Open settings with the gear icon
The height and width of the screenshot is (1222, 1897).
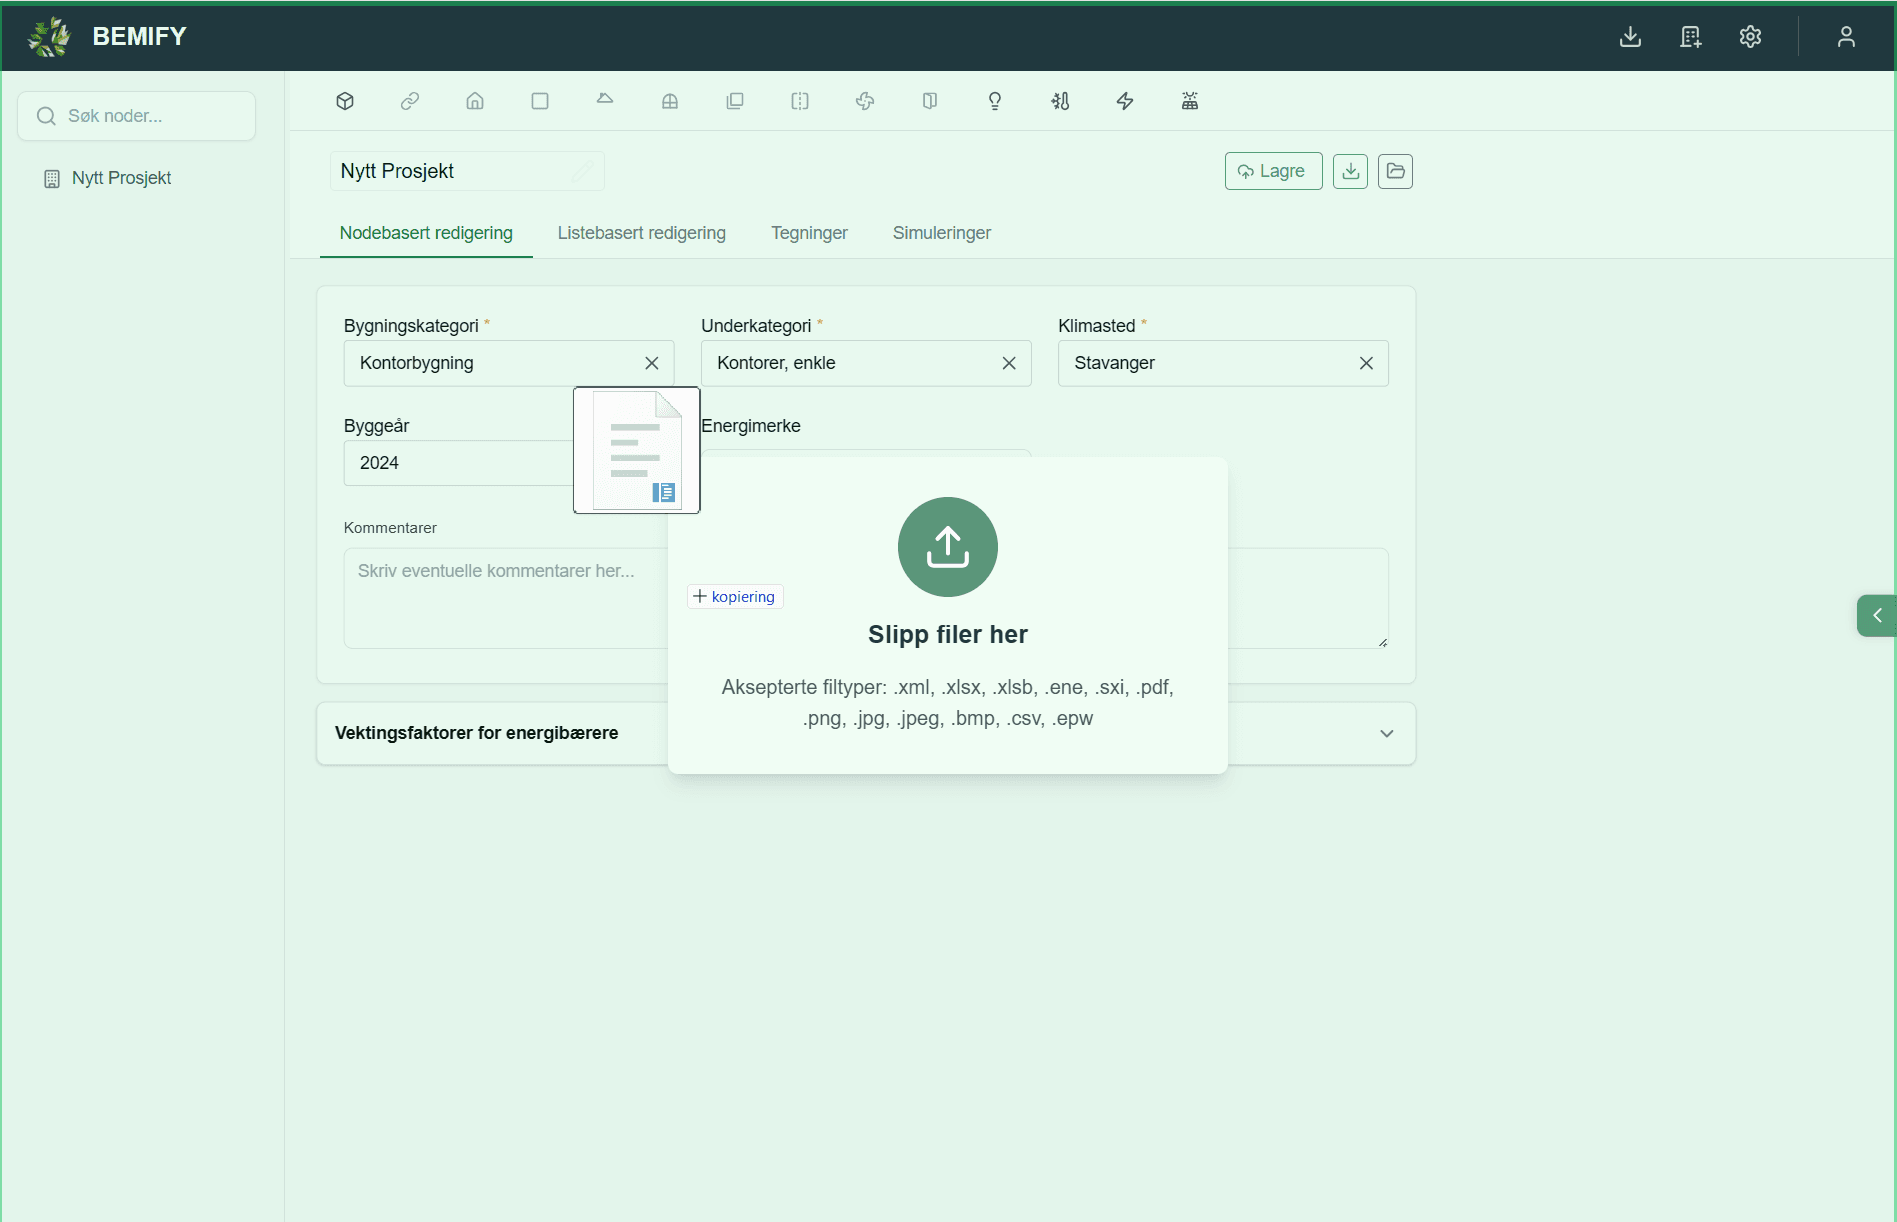pos(1750,37)
